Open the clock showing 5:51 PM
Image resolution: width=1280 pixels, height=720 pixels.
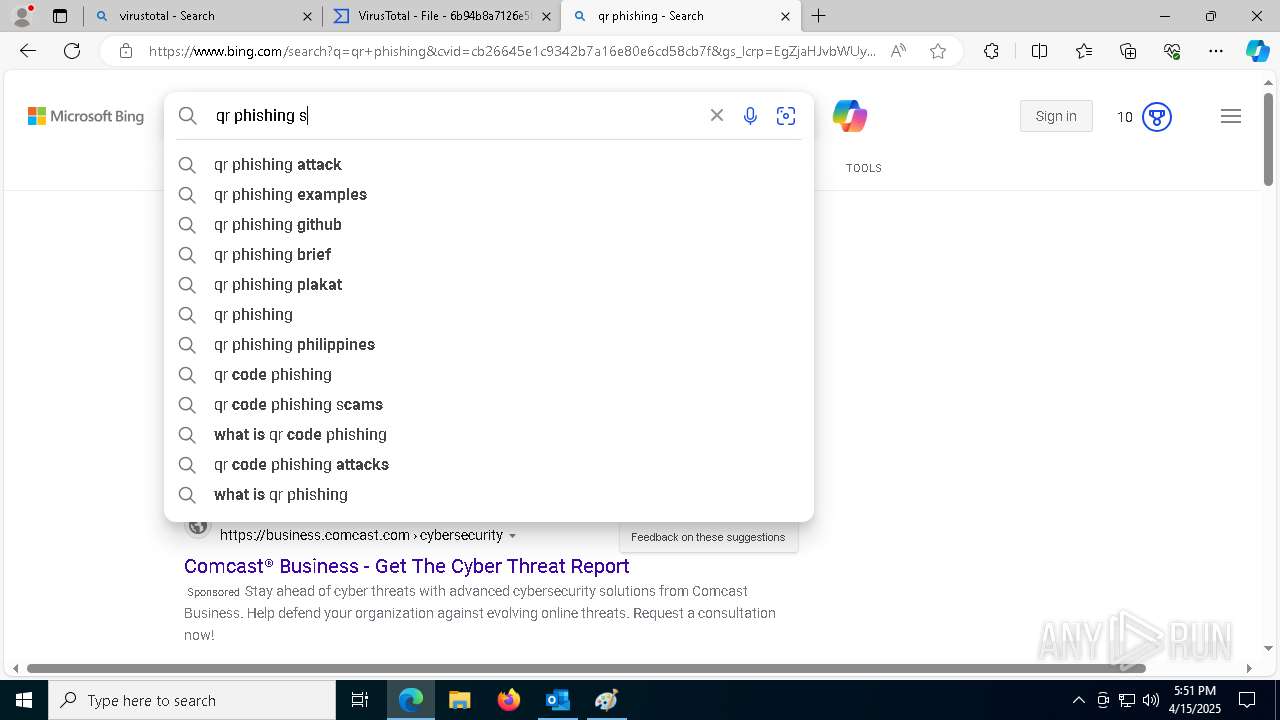[1197, 700]
